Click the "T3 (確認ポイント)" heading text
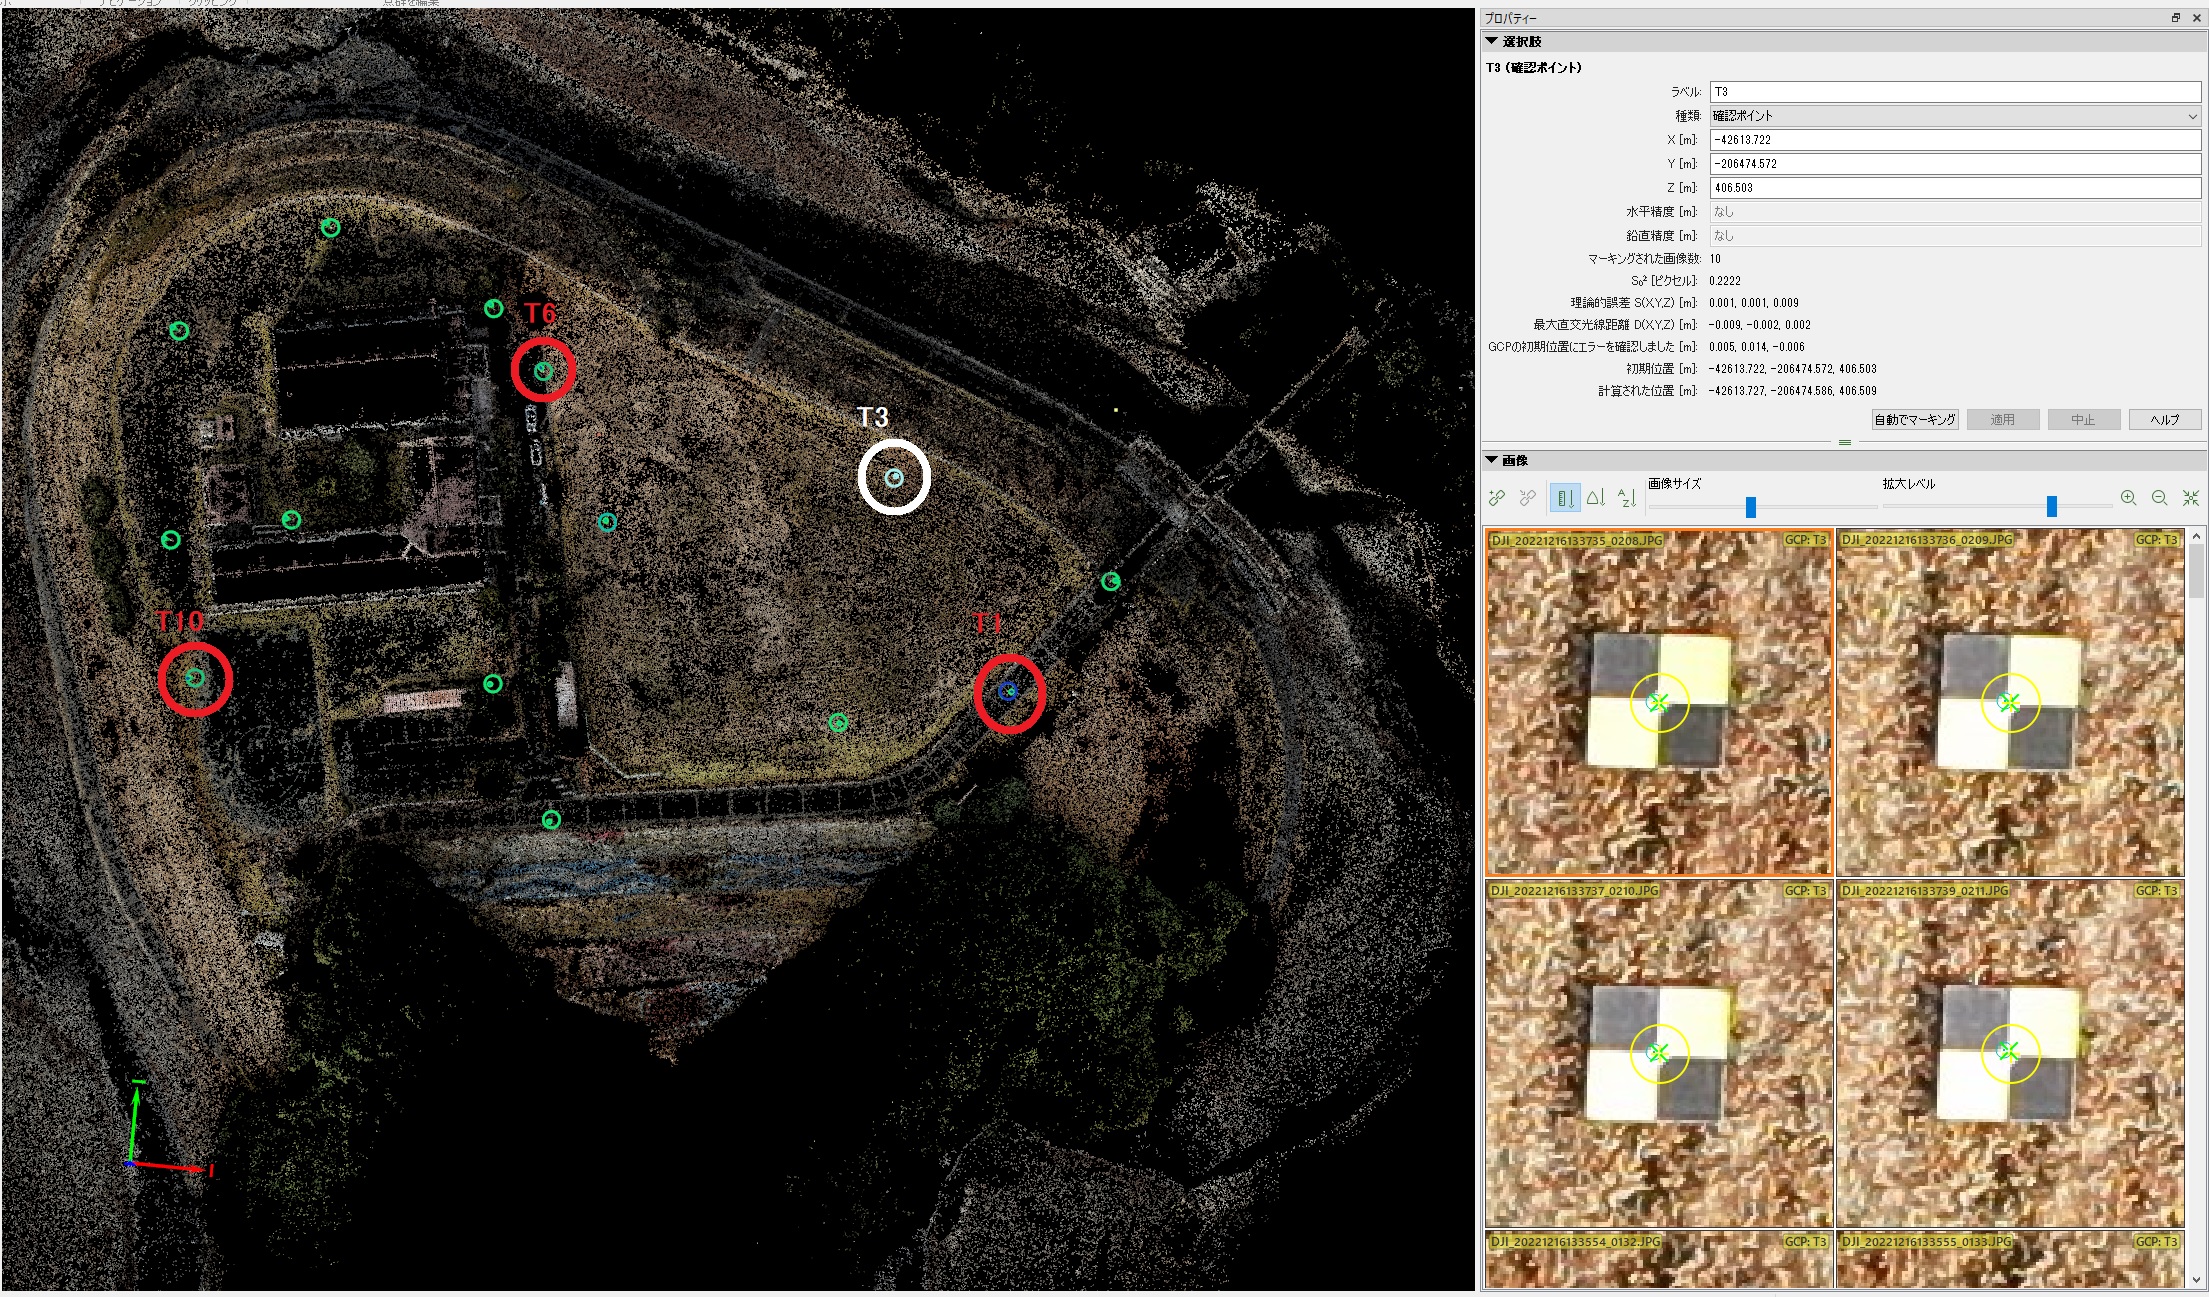2209x1297 pixels. click(x=1534, y=68)
